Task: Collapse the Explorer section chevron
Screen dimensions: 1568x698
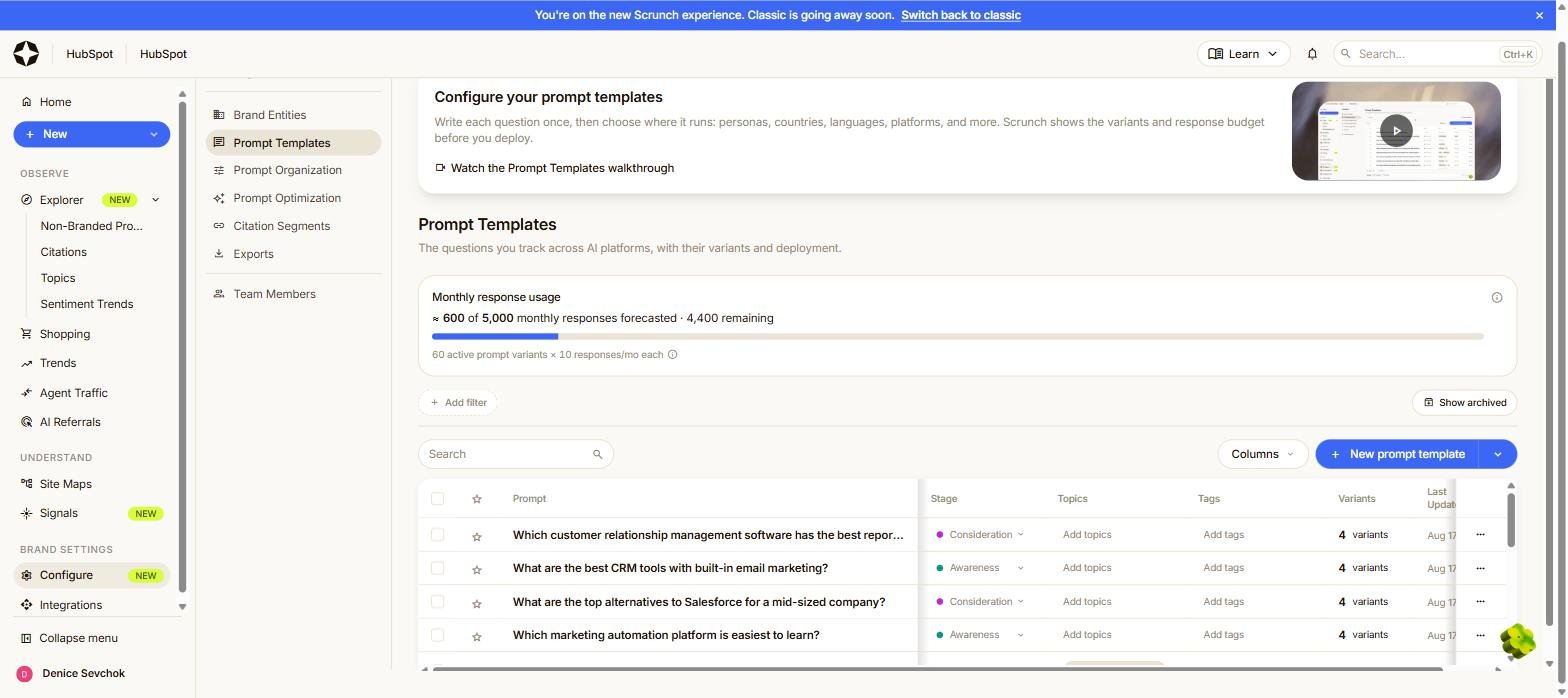Action: pos(155,200)
